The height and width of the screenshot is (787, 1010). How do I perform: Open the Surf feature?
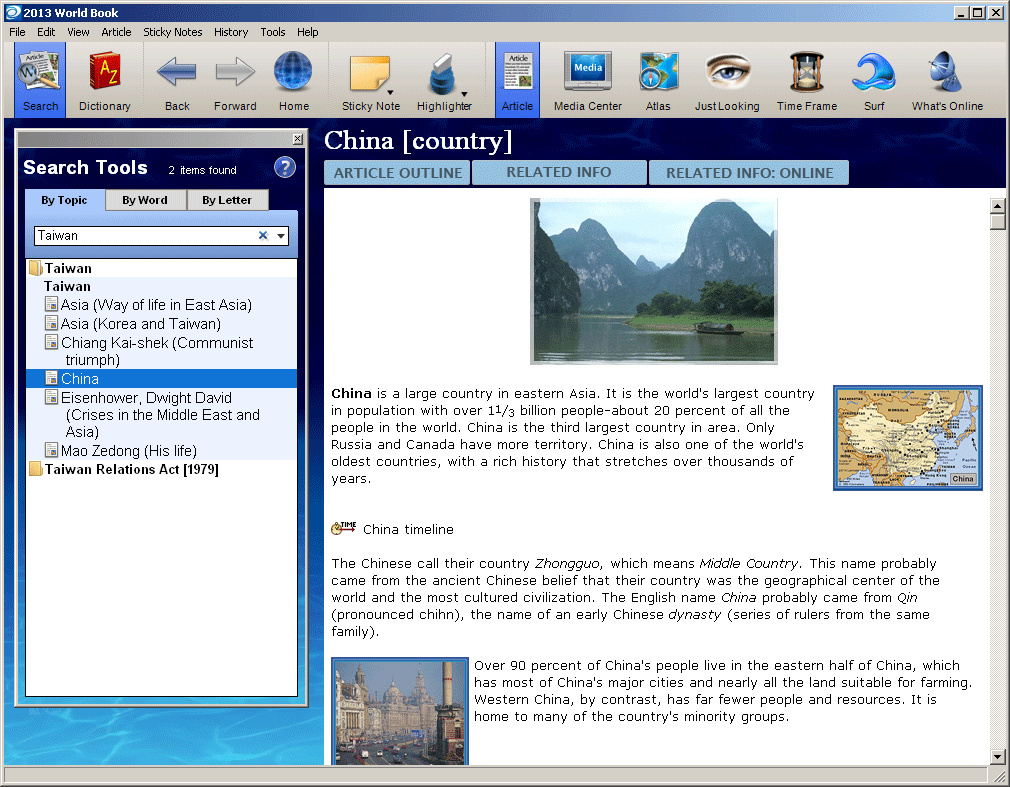(x=873, y=80)
